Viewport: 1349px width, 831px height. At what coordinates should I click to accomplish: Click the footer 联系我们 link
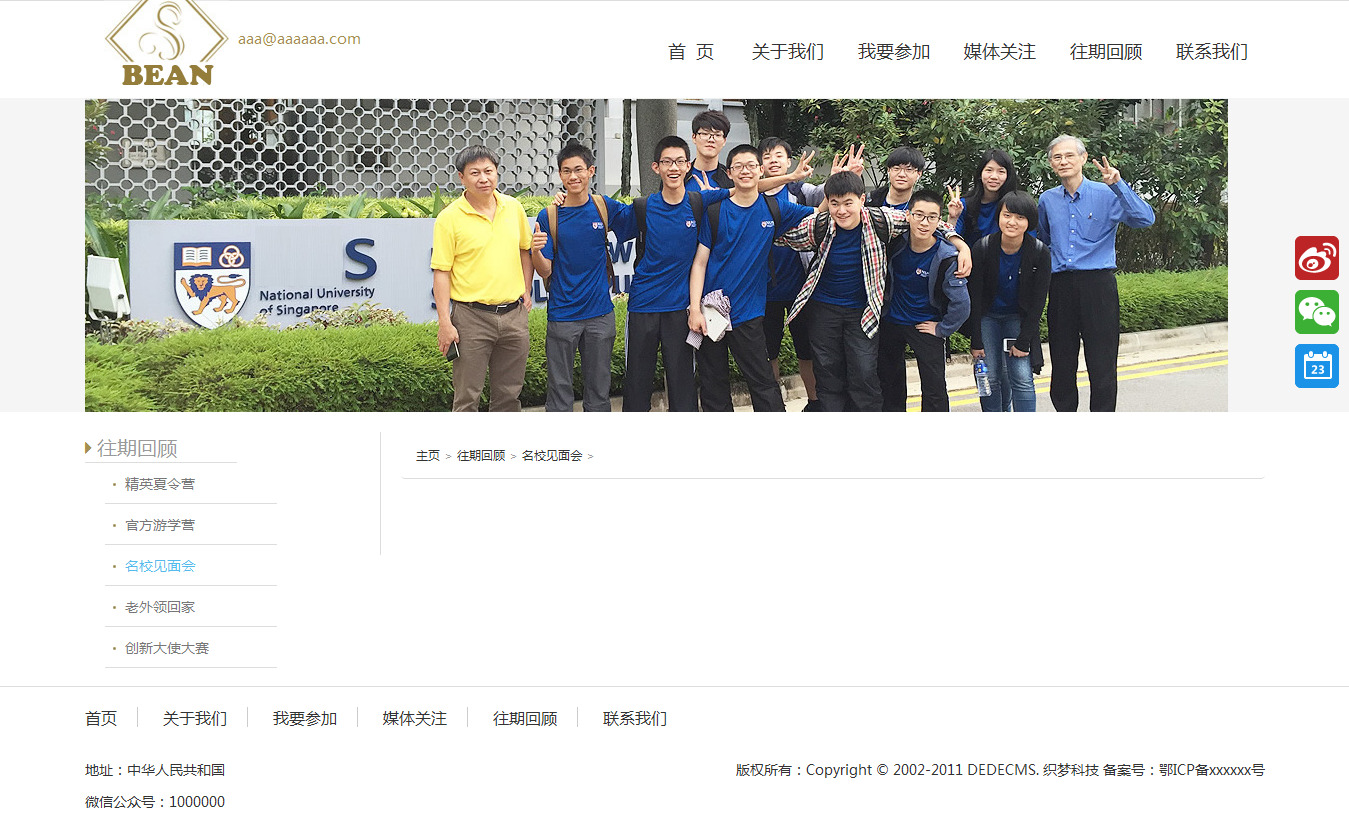(634, 718)
